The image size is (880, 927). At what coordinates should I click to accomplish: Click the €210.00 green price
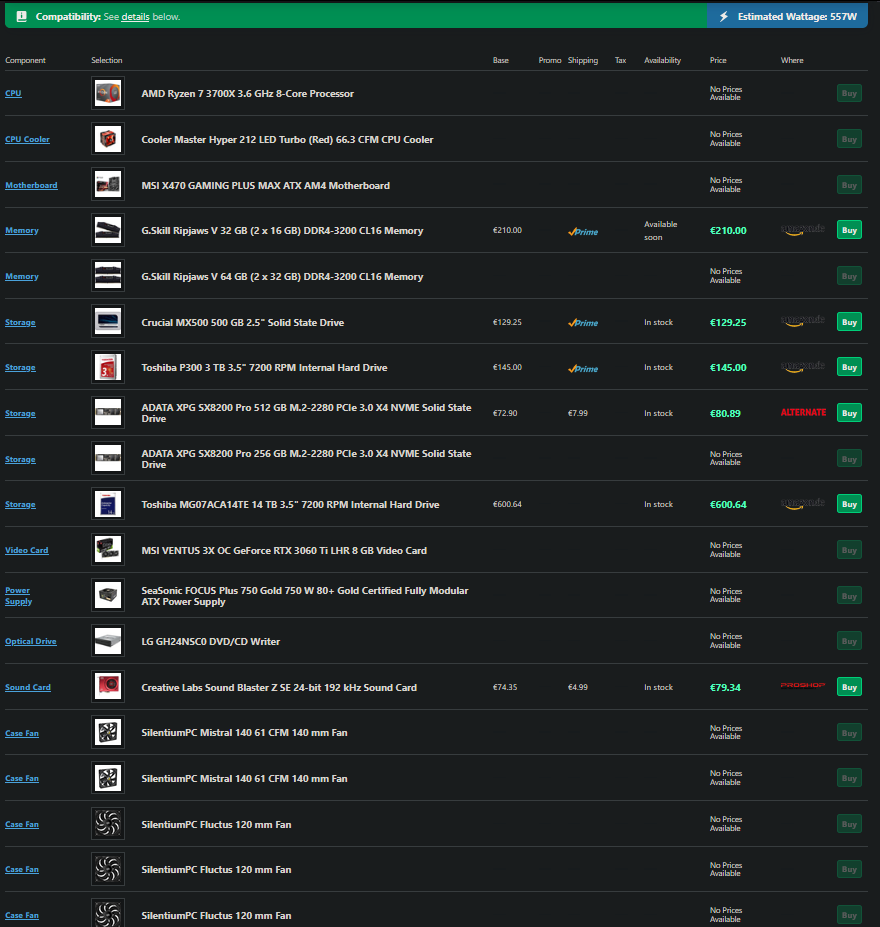pyautogui.click(x=728, y=231)
